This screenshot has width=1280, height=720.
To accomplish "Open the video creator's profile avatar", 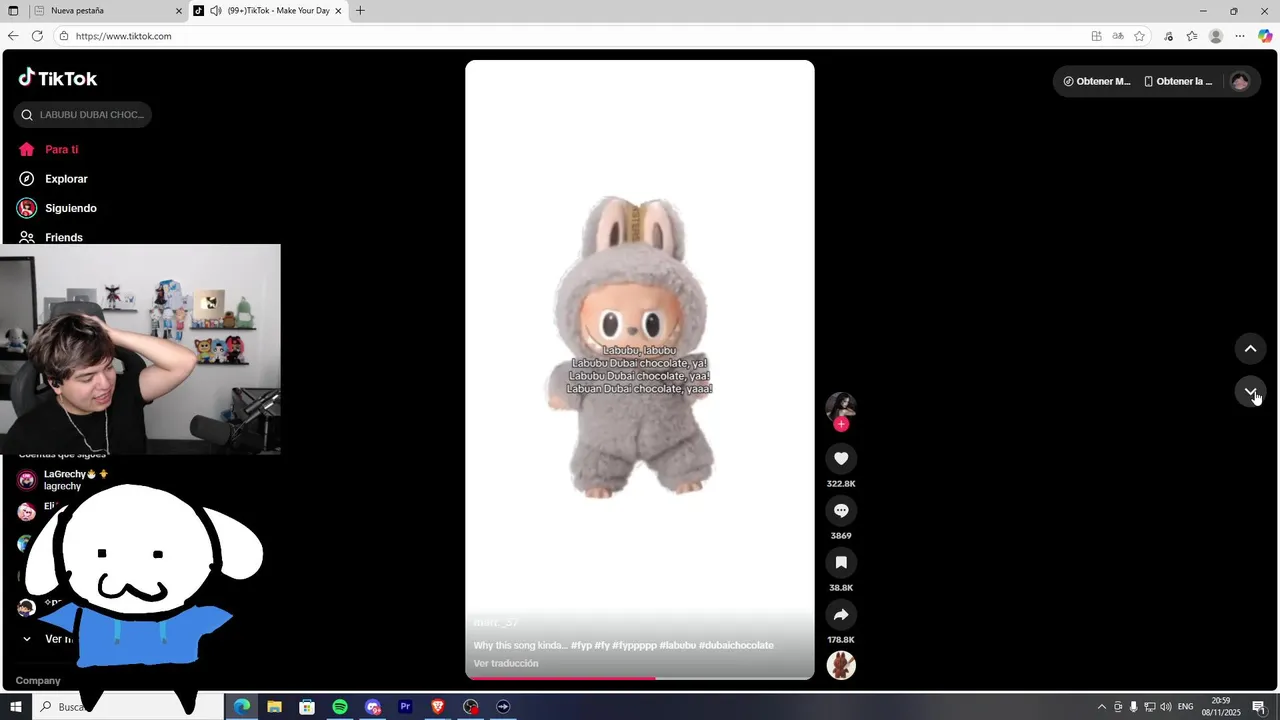I will click(x=841, y=406).
